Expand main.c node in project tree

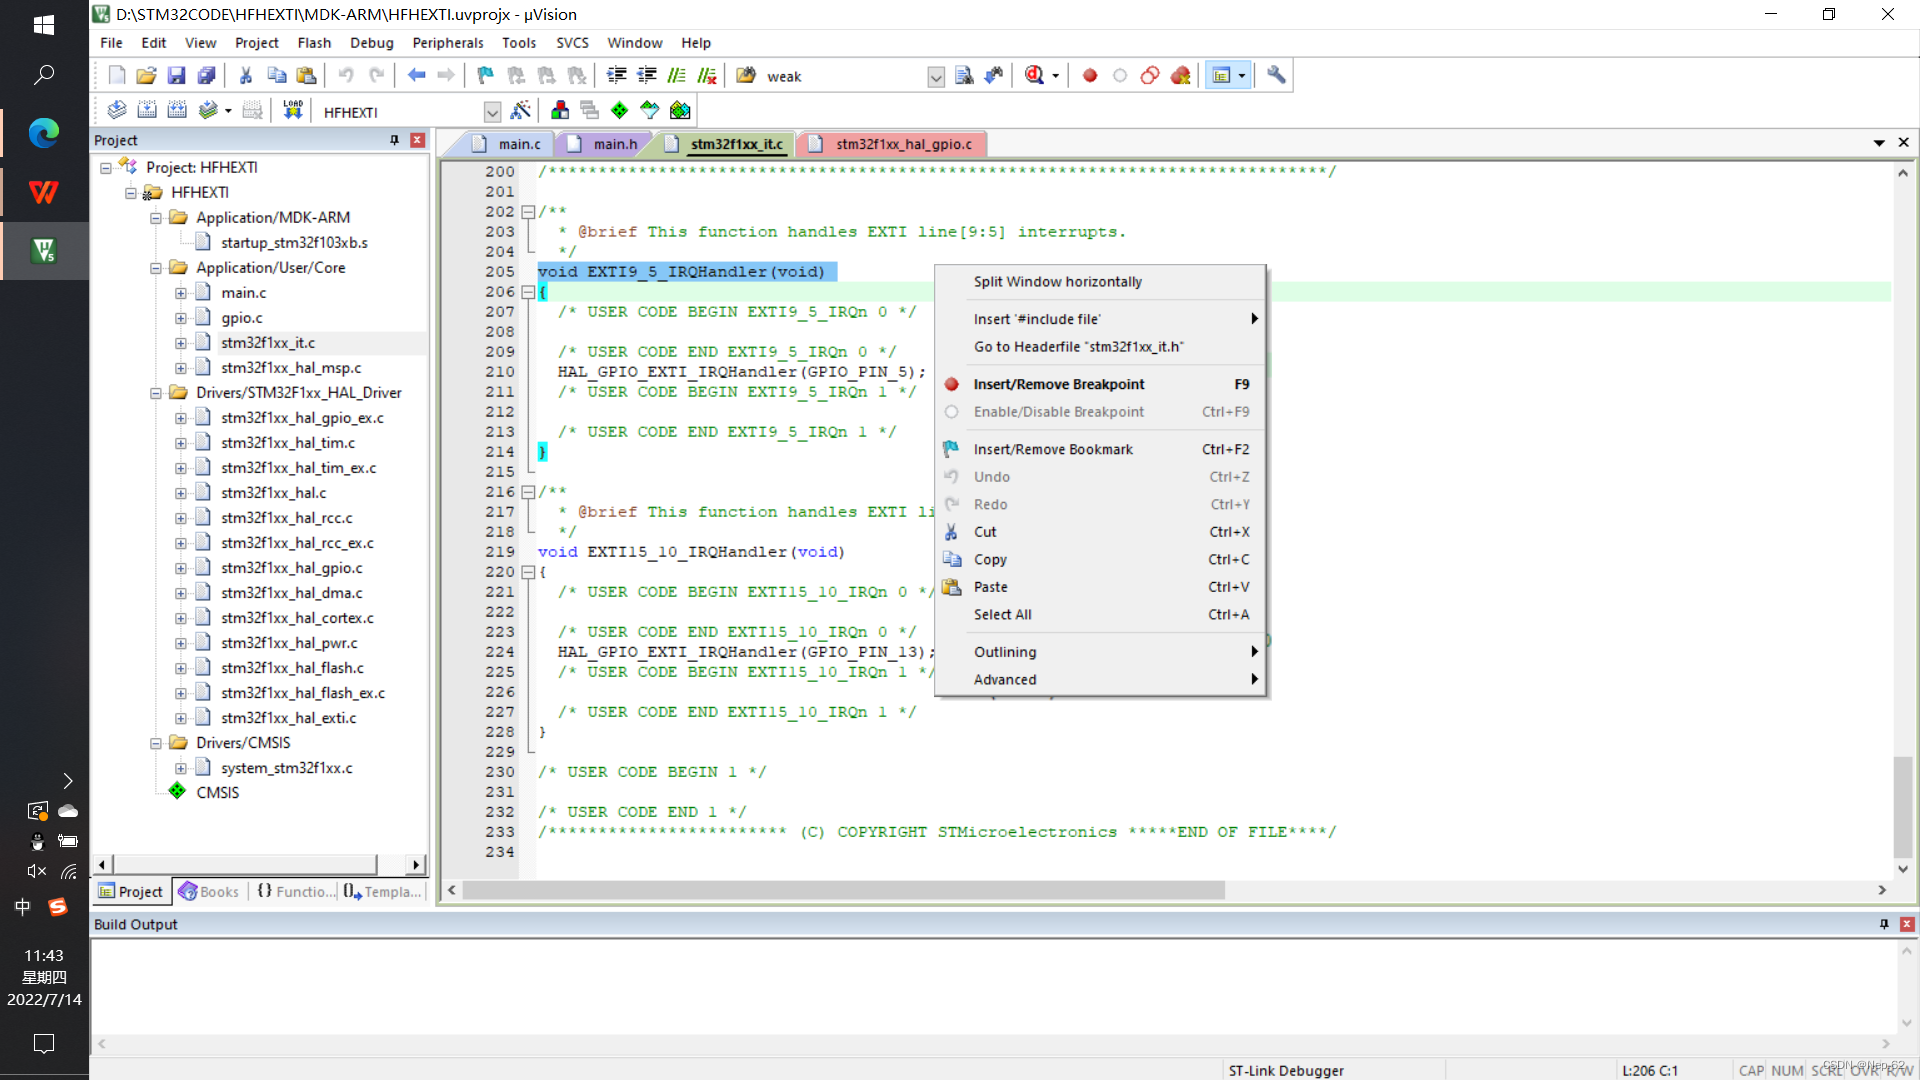click(181, 293)
